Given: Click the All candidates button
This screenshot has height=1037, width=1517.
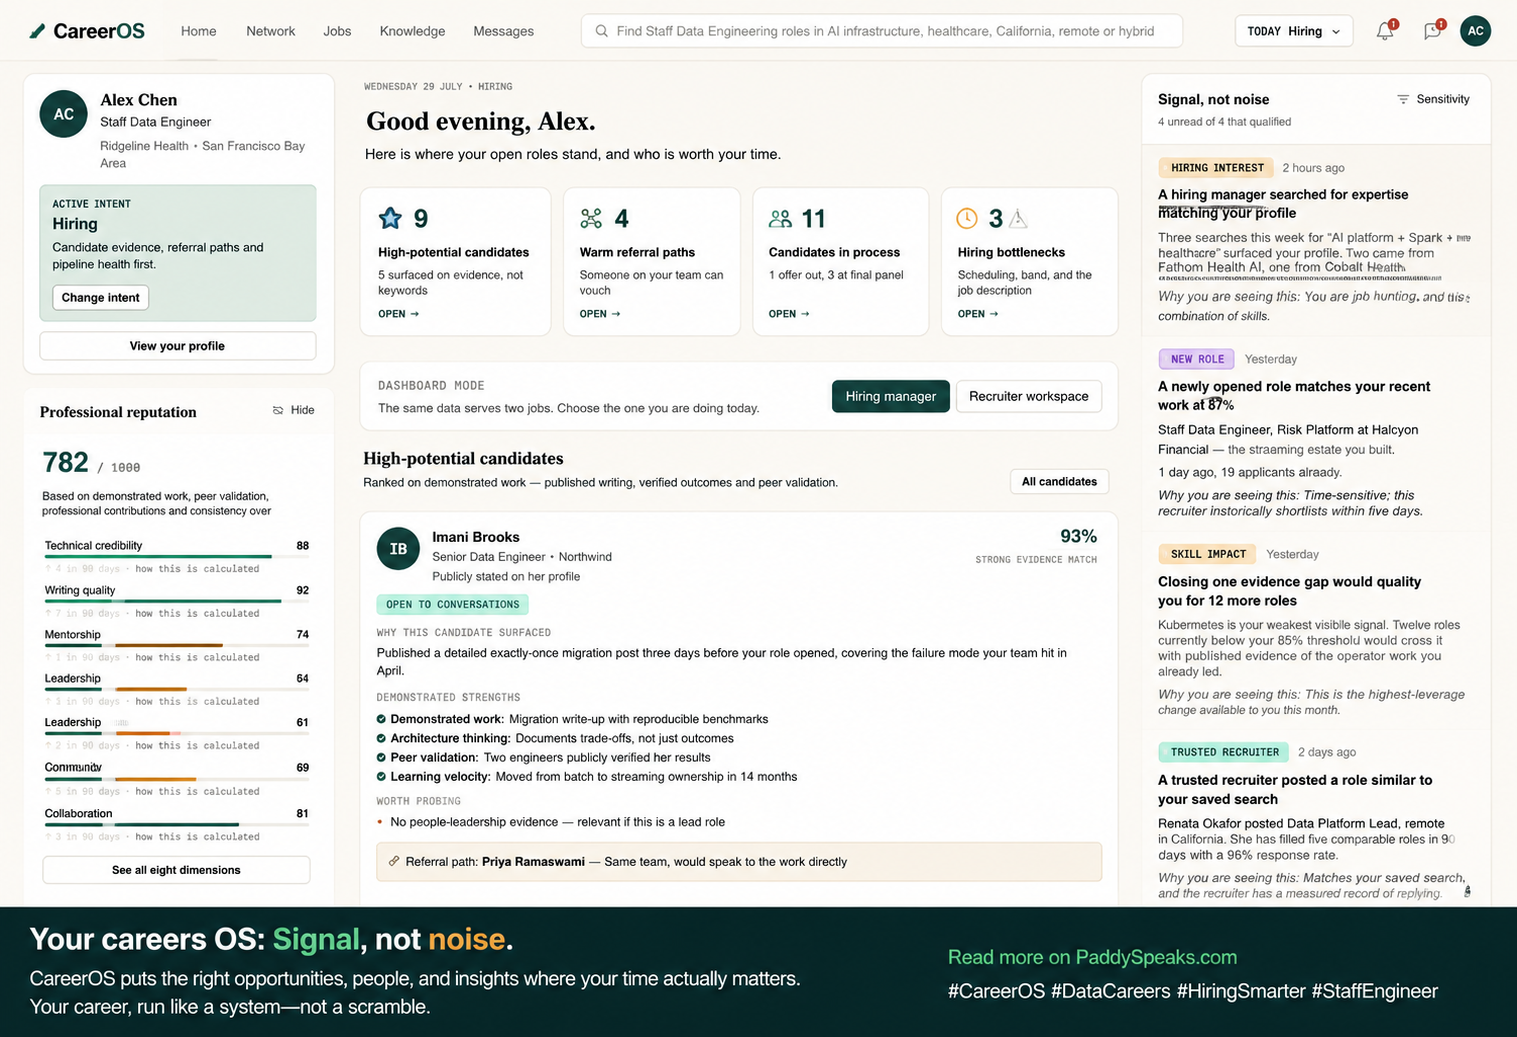Looking at the screenshot, I should [x=1059, y=482].
